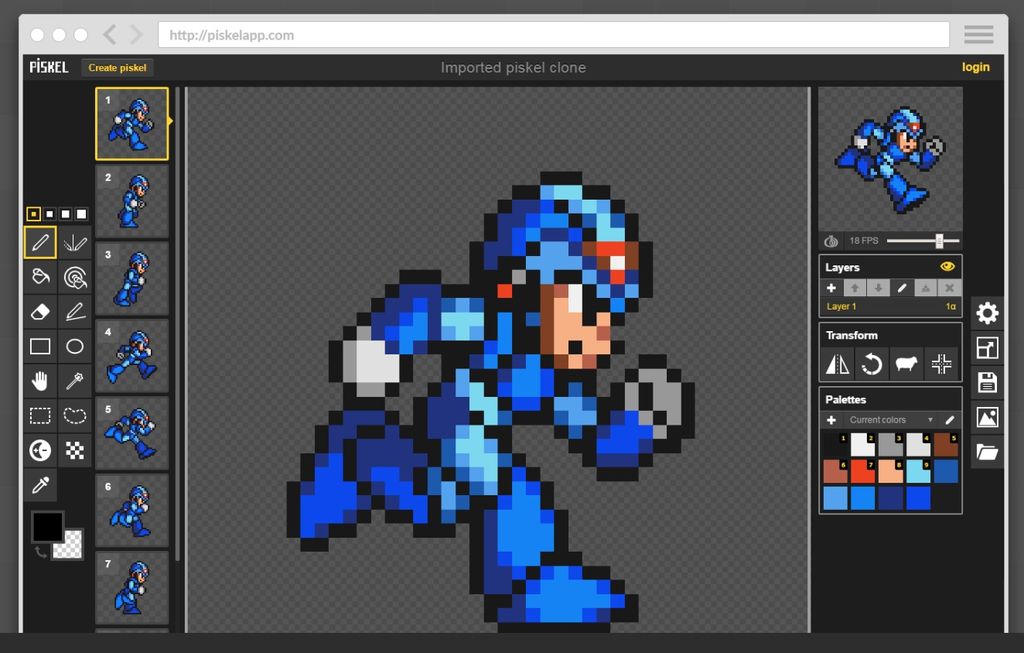Choose the Eraser tool
The width and height of the screenshot is (1024, 653).
pos(40,312)
